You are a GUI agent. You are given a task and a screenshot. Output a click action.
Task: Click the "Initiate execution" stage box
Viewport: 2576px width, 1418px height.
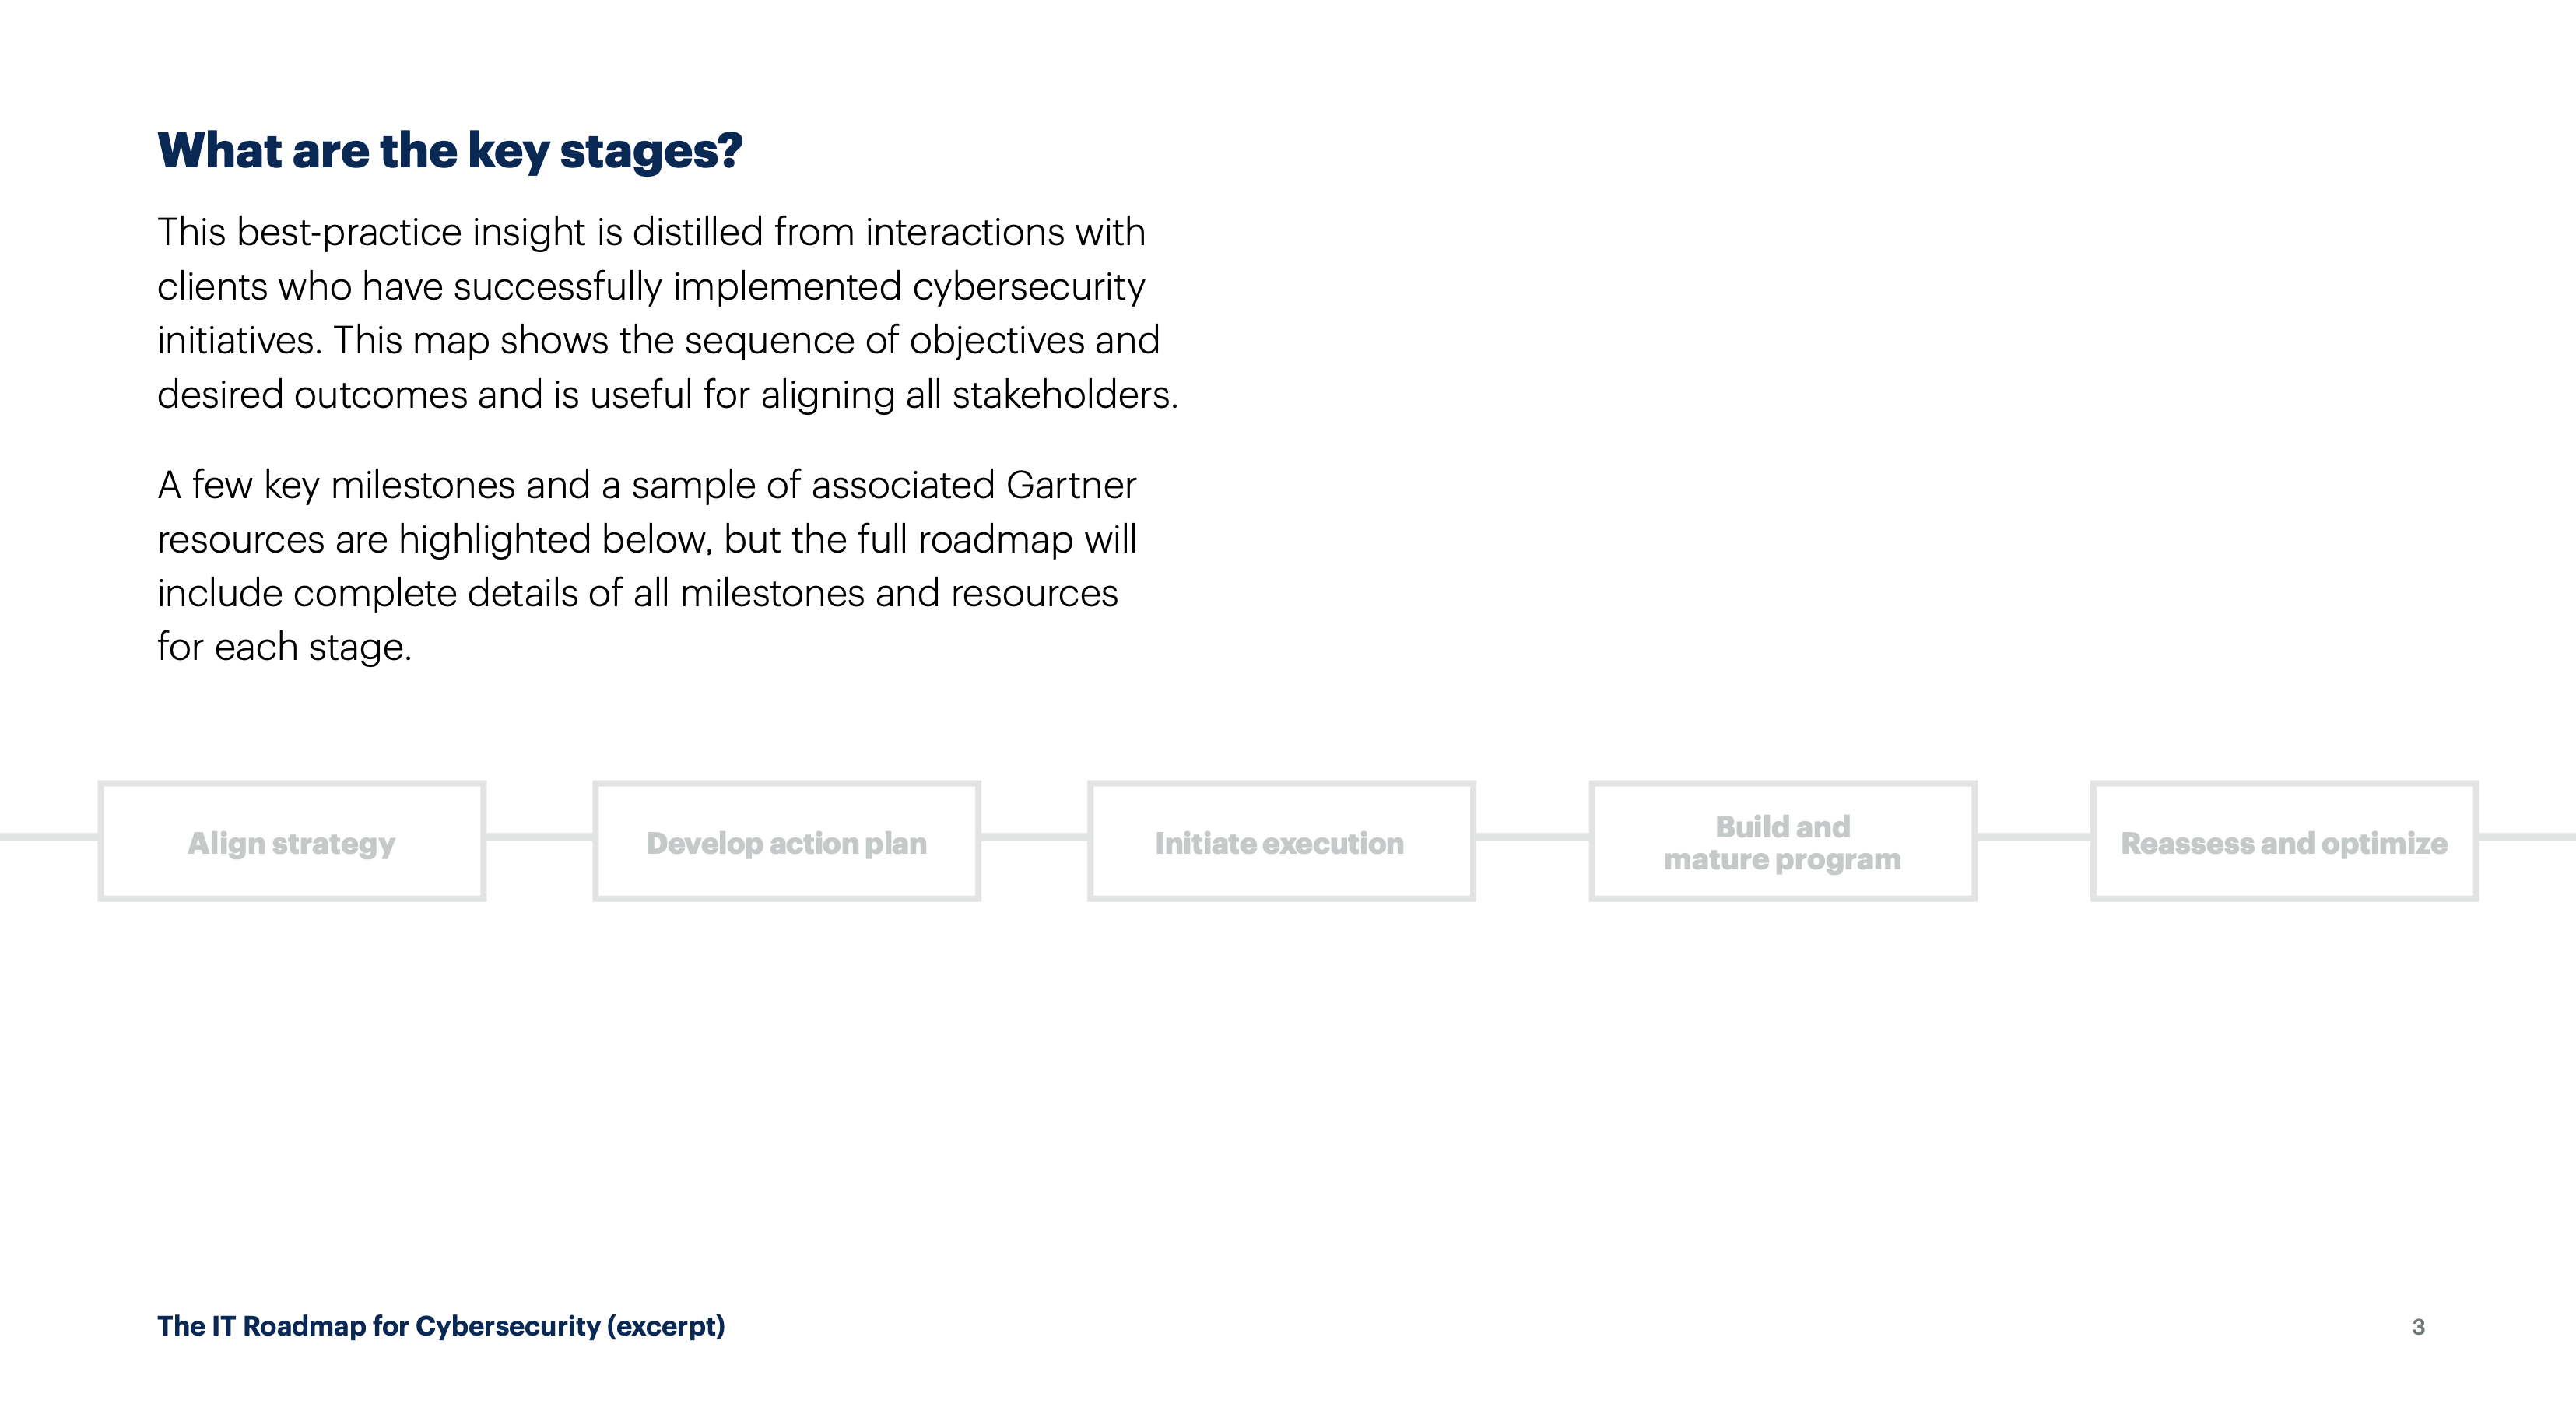[1280, 842]
